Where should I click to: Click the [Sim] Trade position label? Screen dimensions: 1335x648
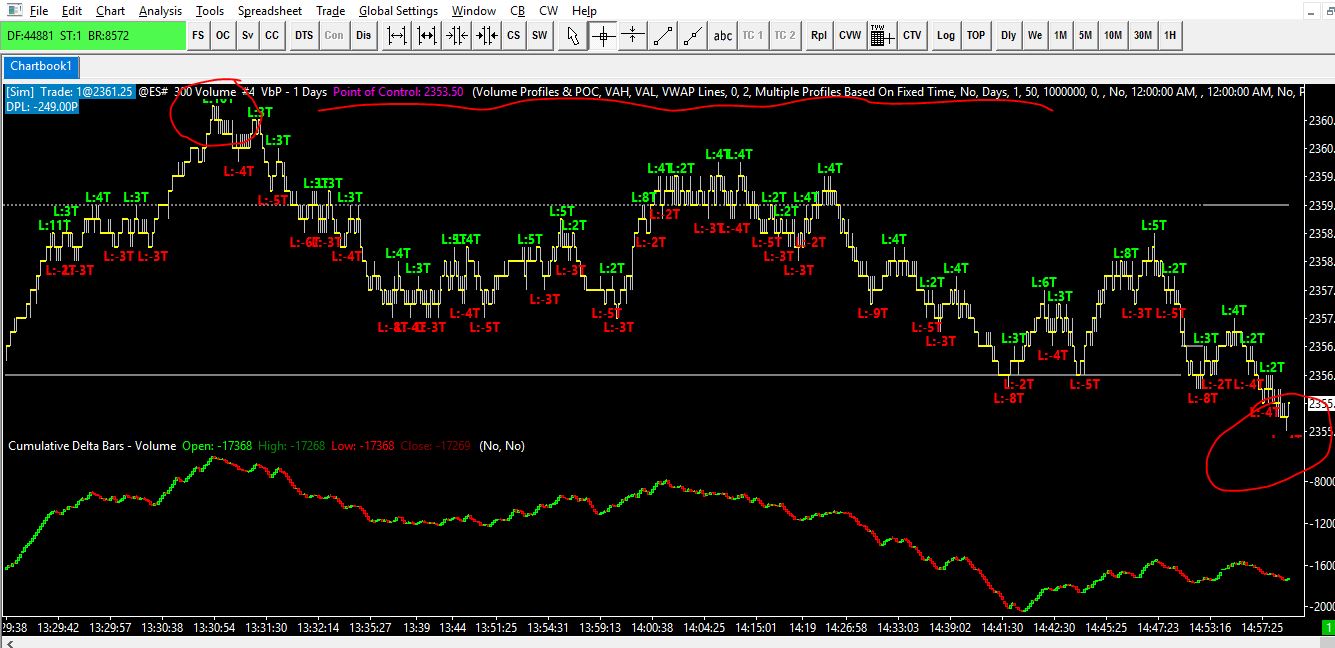pos(70,91)
